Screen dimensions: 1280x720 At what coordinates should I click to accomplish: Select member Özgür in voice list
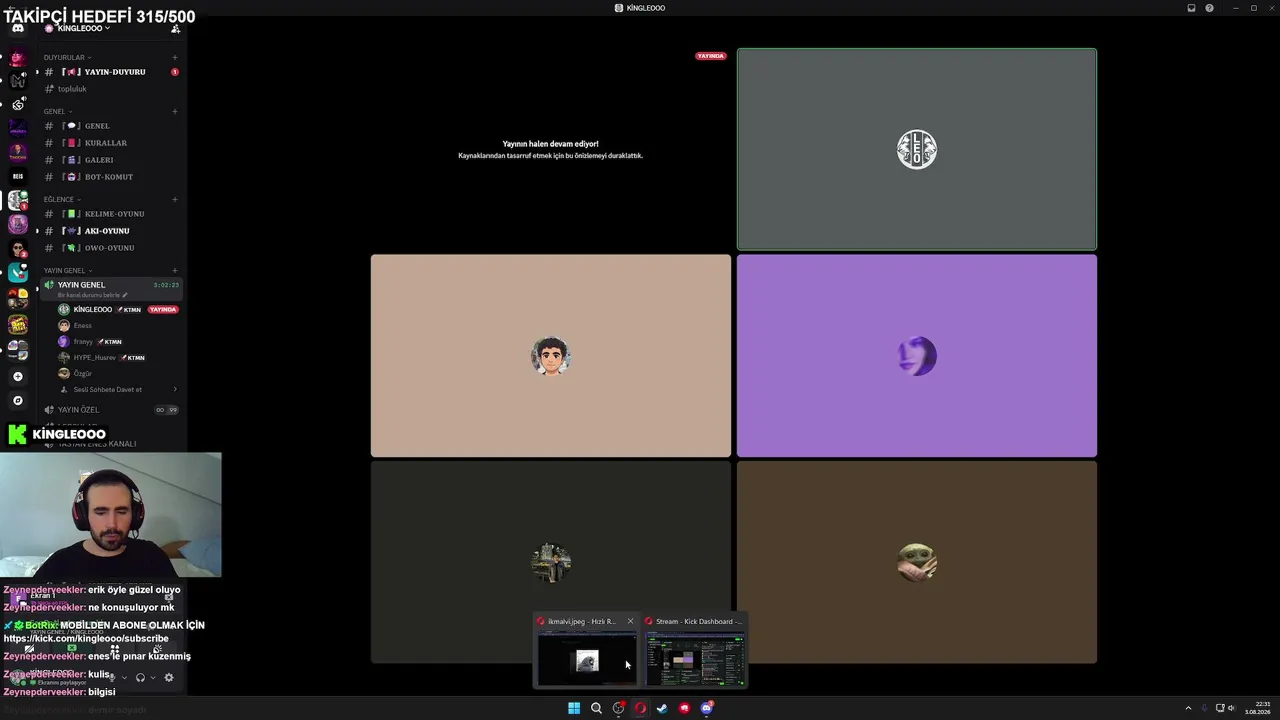coord(118,374)
